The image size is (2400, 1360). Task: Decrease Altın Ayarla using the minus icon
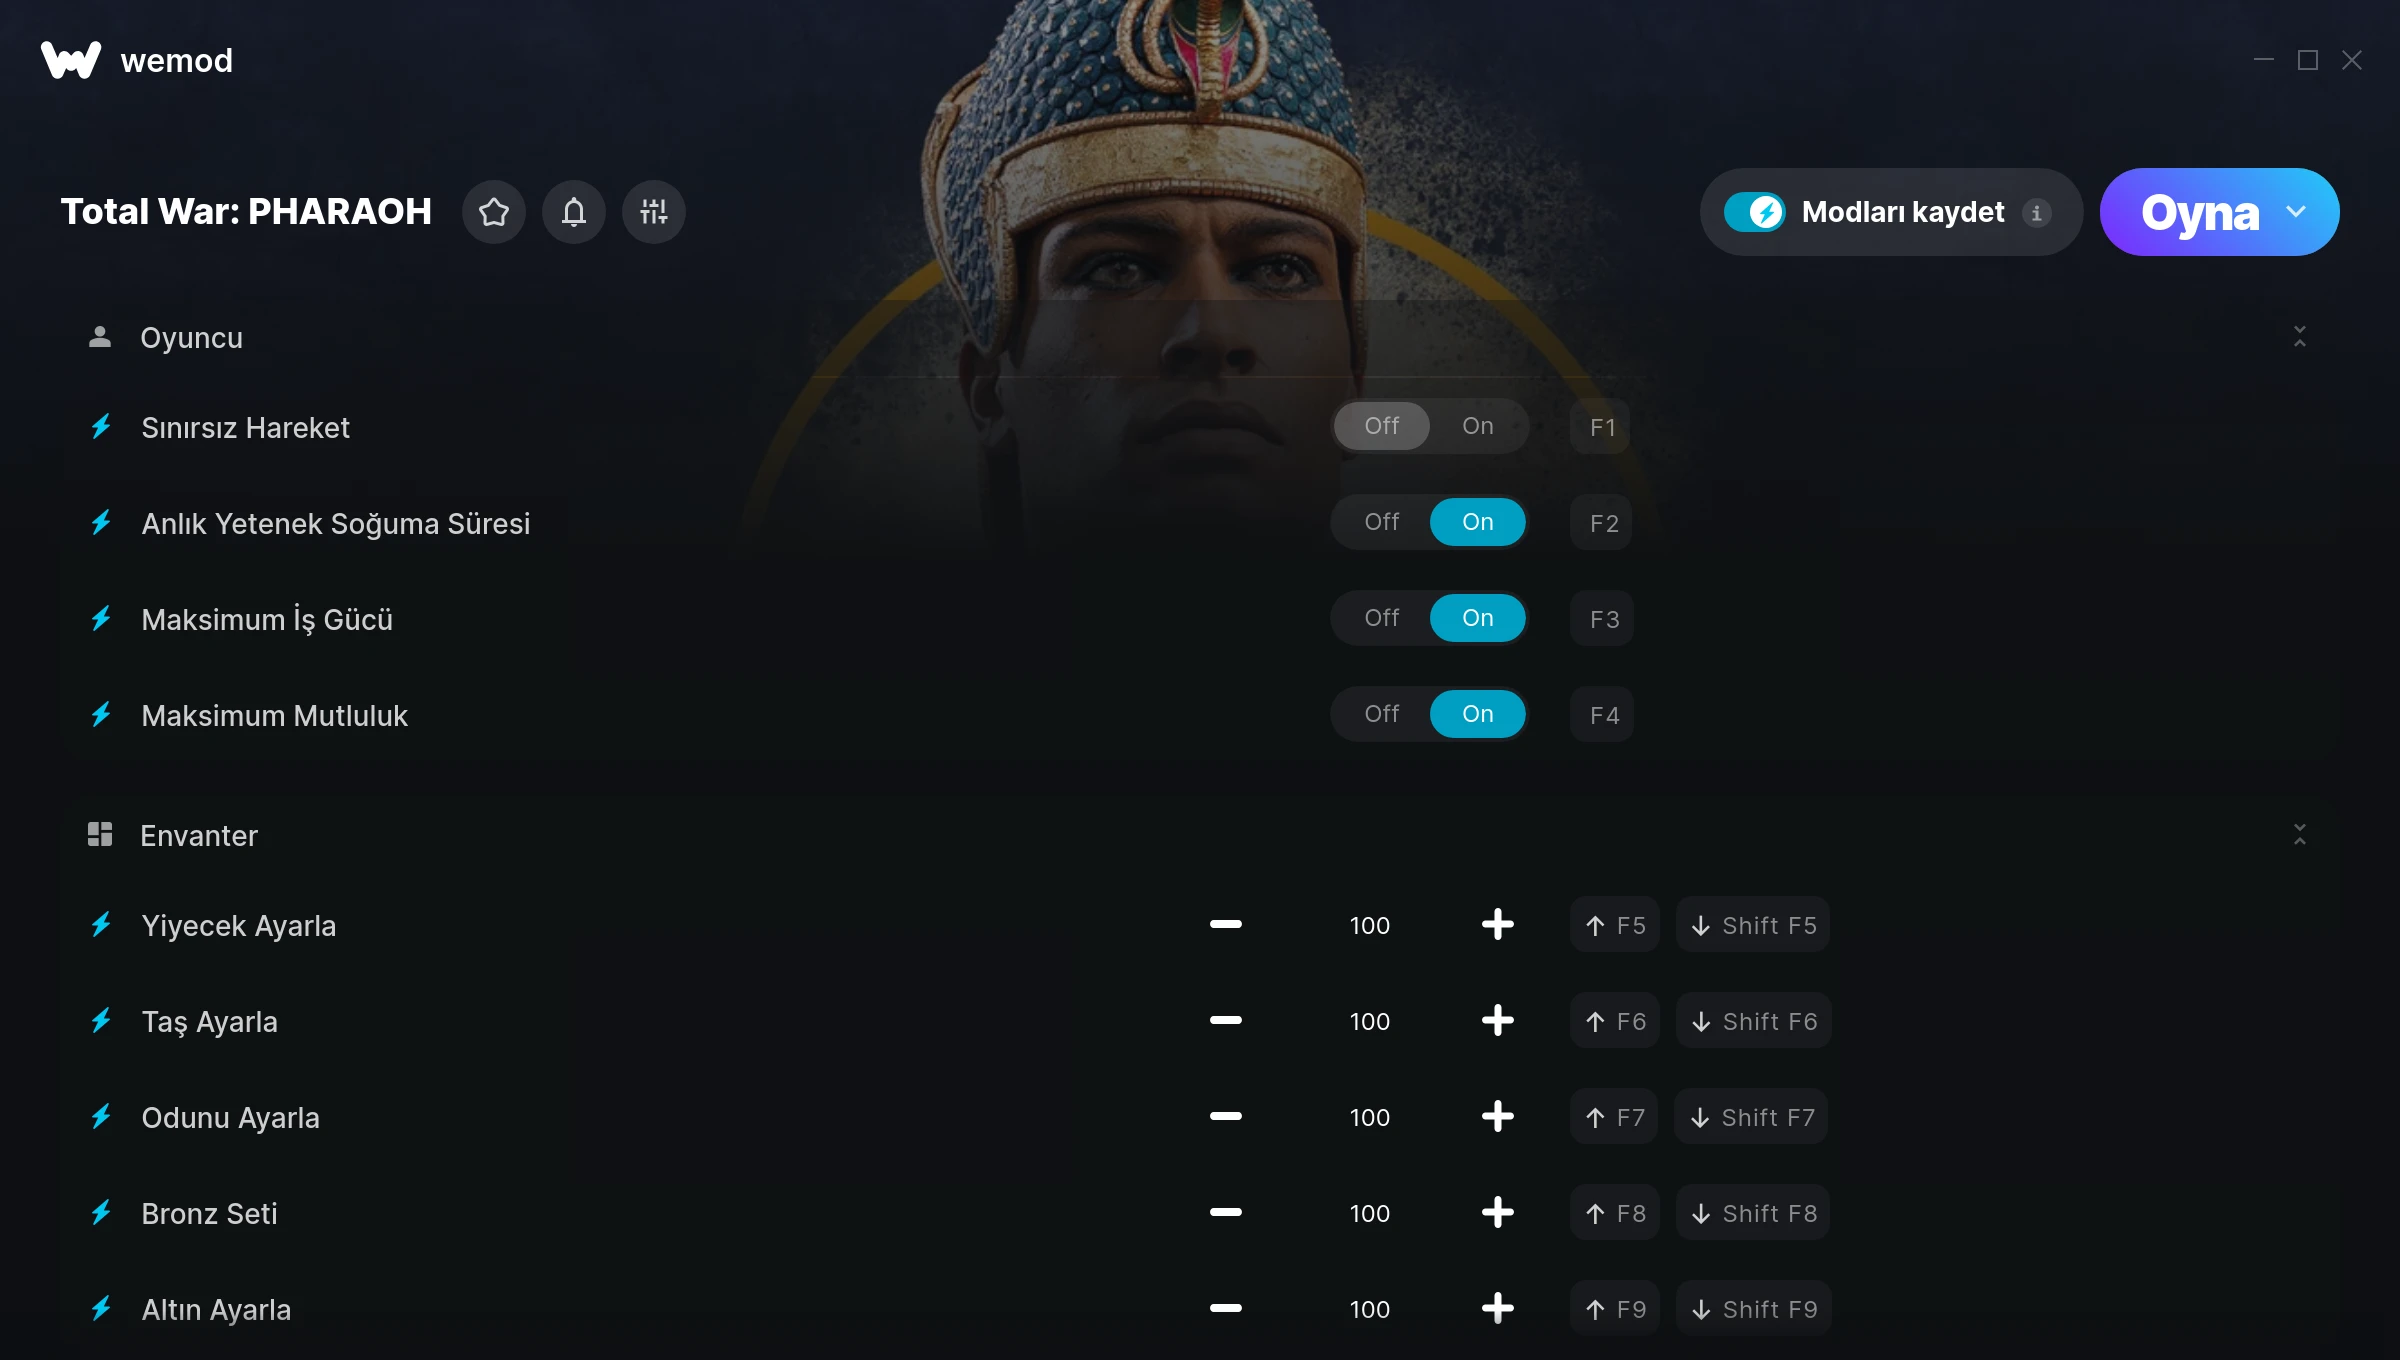coord(1225,1309)
